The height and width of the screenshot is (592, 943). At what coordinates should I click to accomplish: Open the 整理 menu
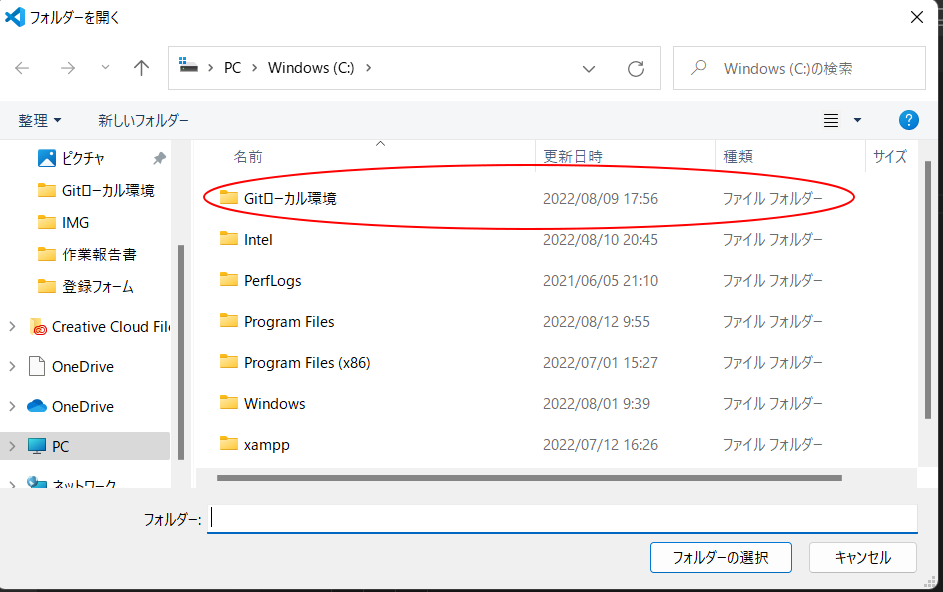pos(40,120)
